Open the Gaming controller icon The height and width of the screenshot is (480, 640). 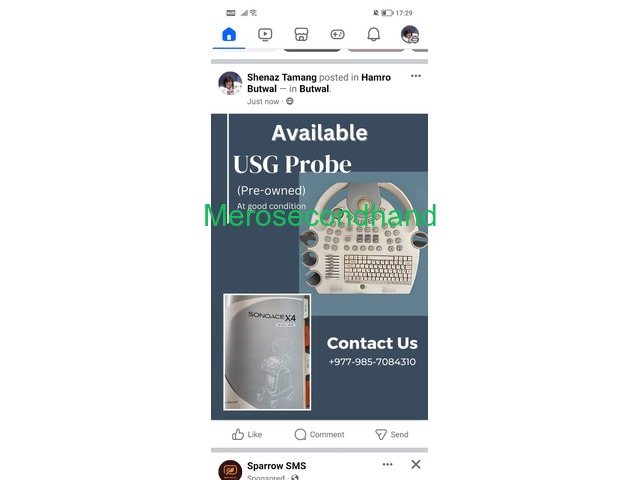point(338,34)
